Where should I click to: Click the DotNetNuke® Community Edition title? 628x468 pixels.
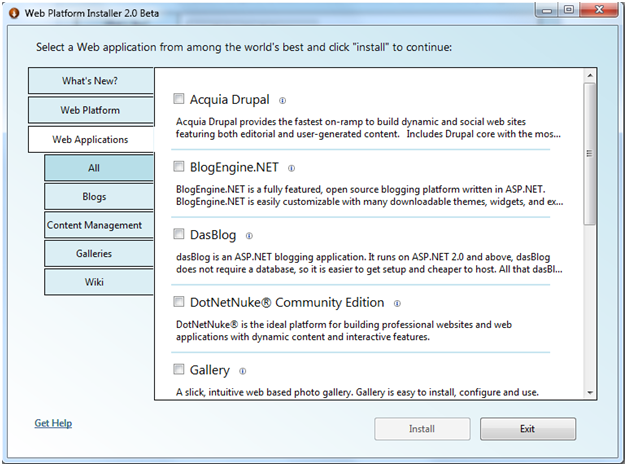(x=287, y=302)
